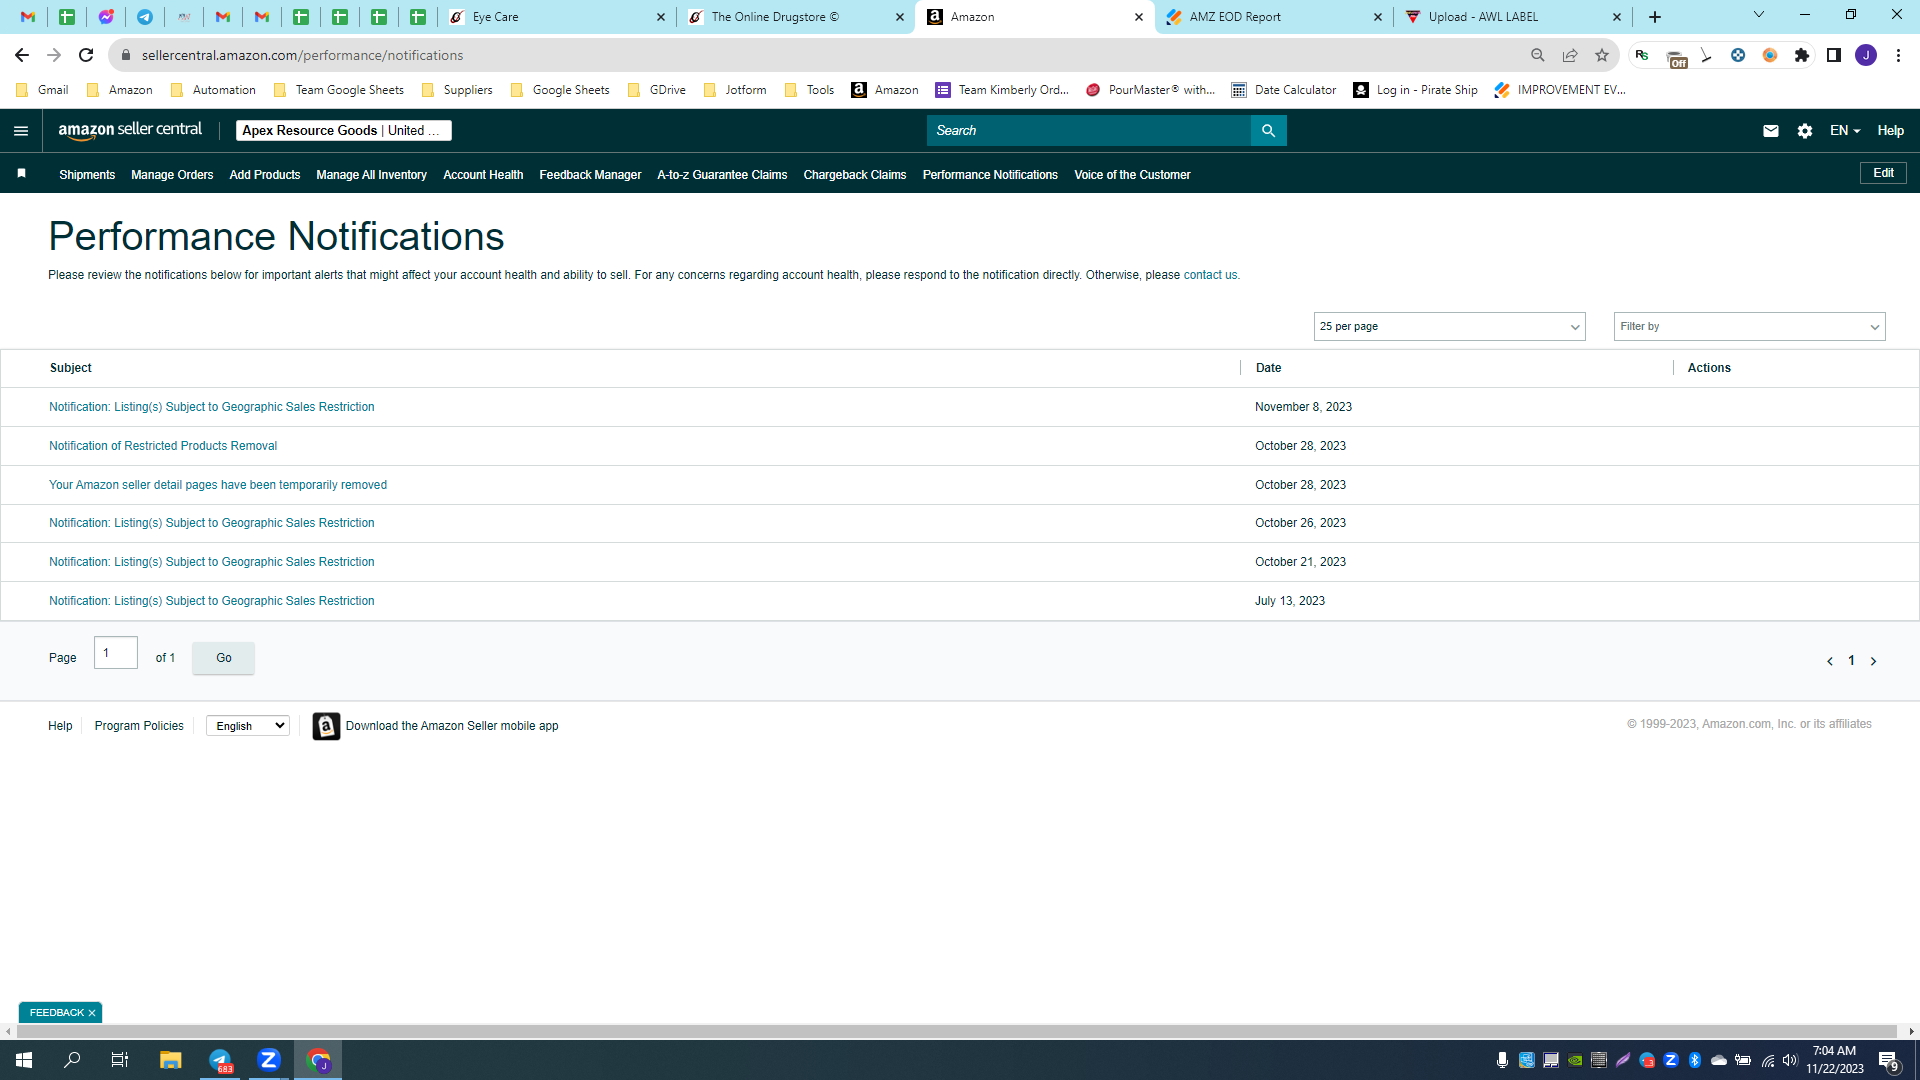Click the bookmark flag icon in nav bar

pos(21,174)
